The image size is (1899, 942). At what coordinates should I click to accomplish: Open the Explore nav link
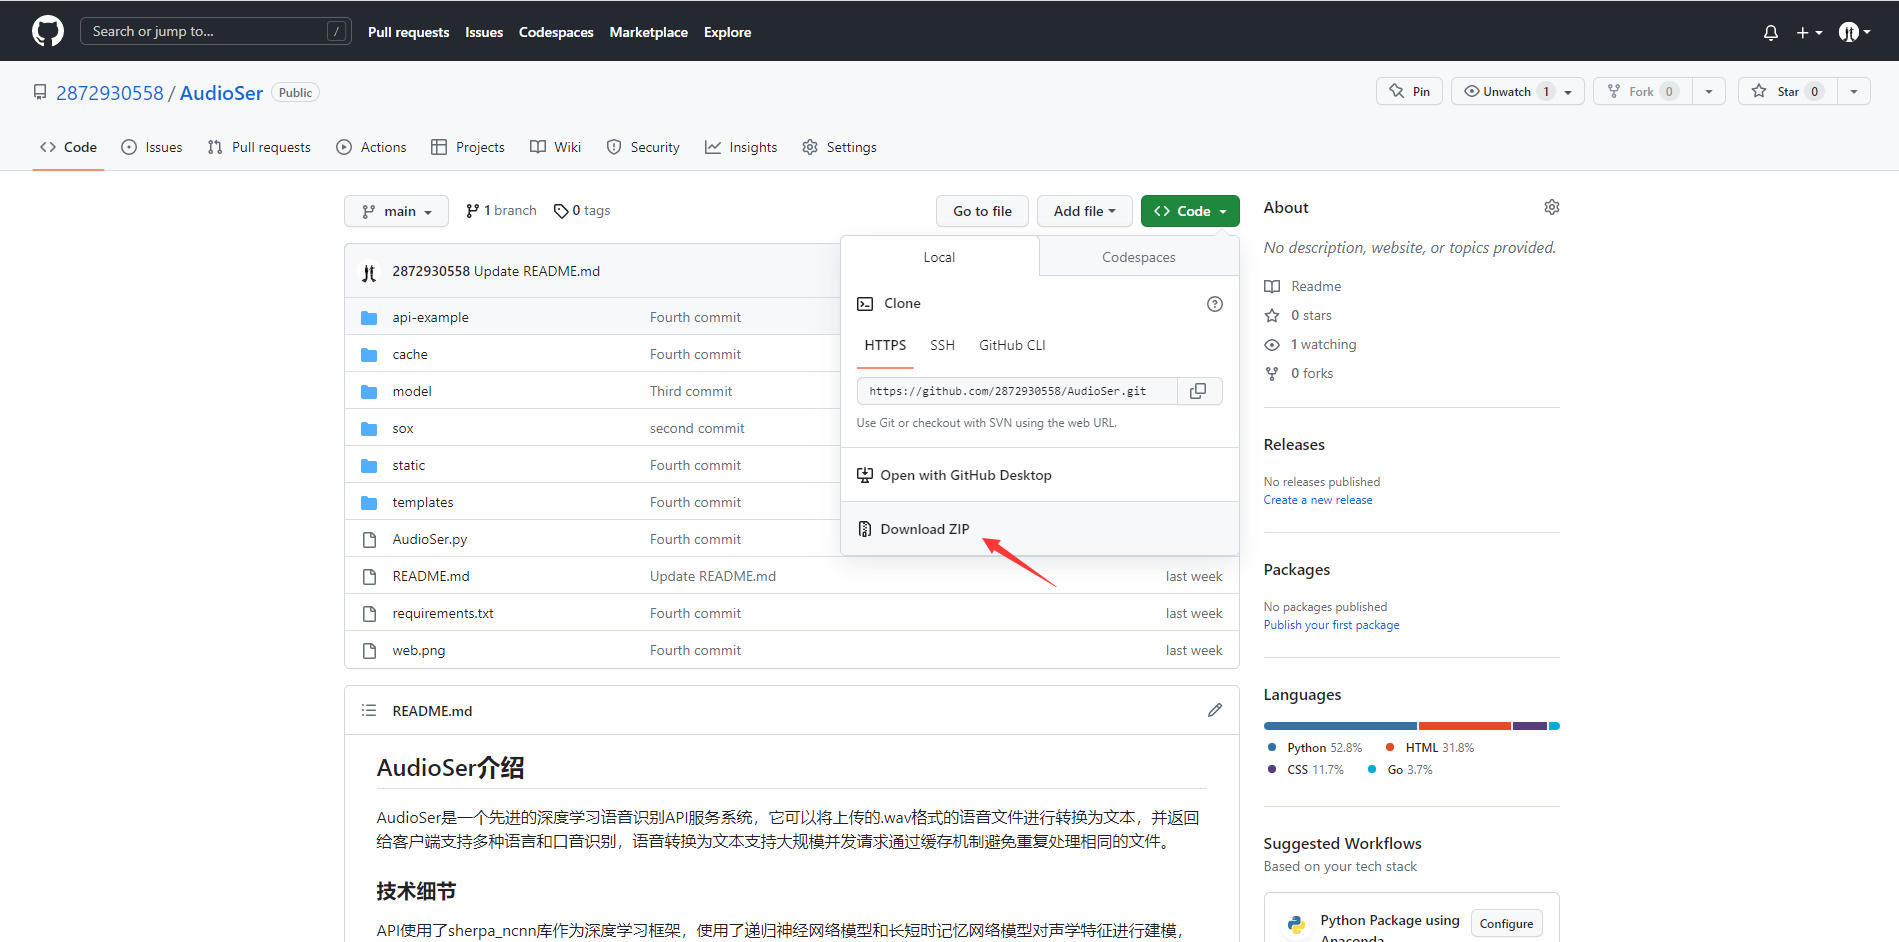pos(728,32)
